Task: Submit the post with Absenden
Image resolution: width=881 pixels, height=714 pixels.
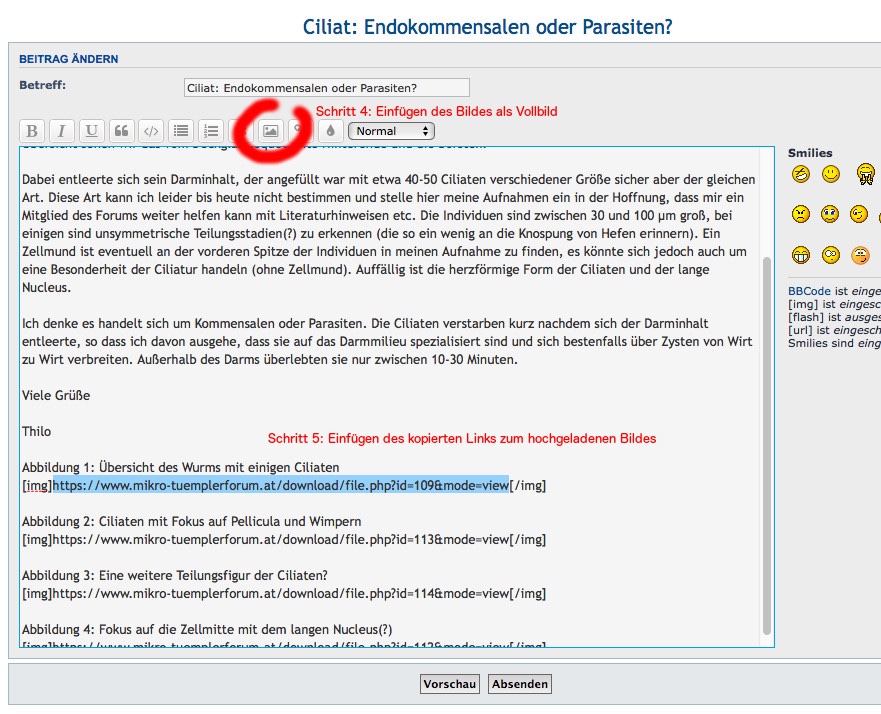Action: coord(520,684)
